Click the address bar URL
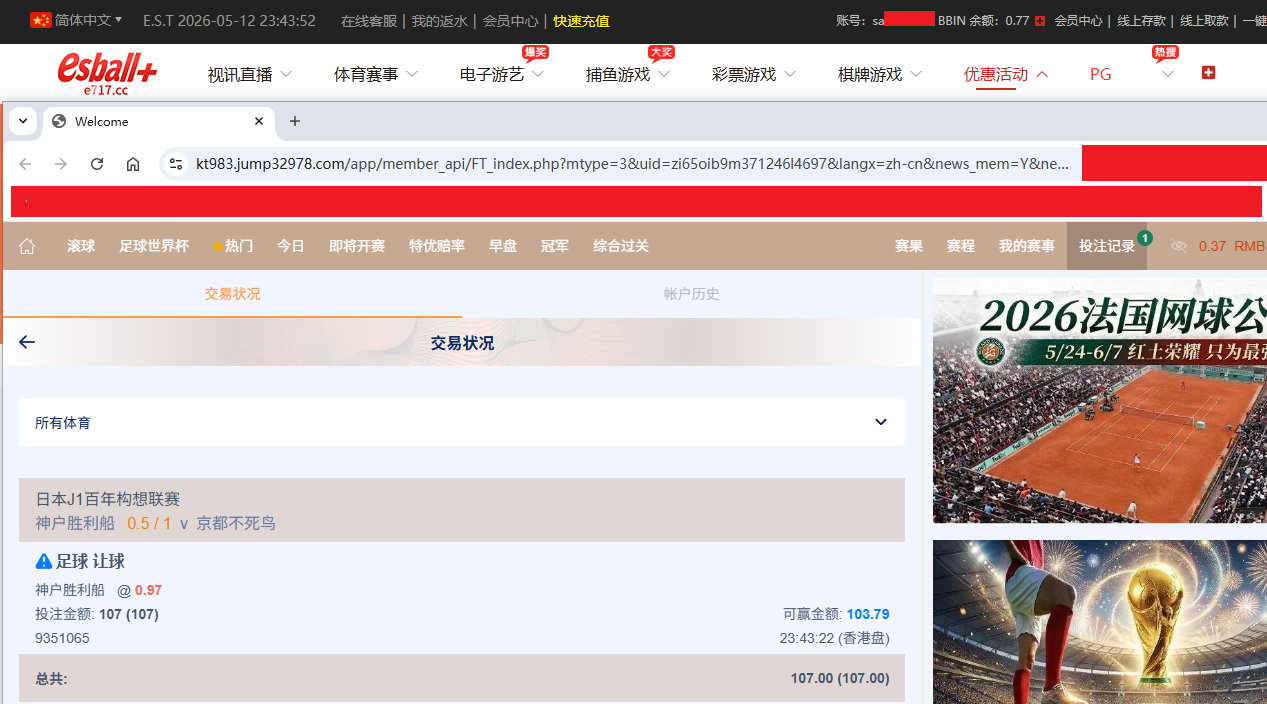 (x=632, y=164)
